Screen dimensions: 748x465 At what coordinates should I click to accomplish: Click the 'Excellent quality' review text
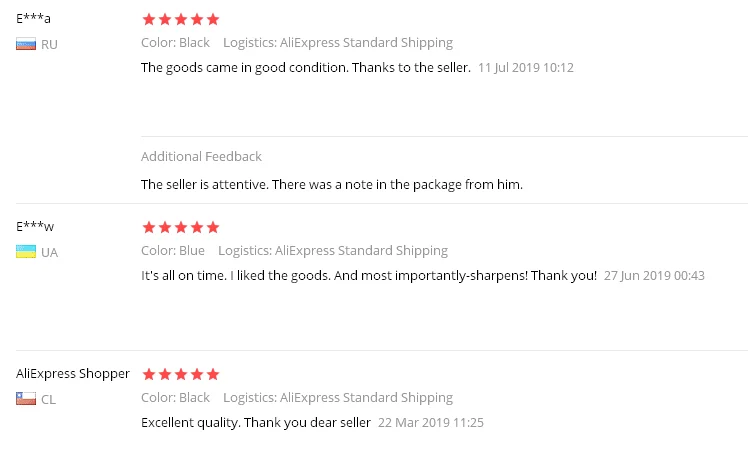click(256, 422)
